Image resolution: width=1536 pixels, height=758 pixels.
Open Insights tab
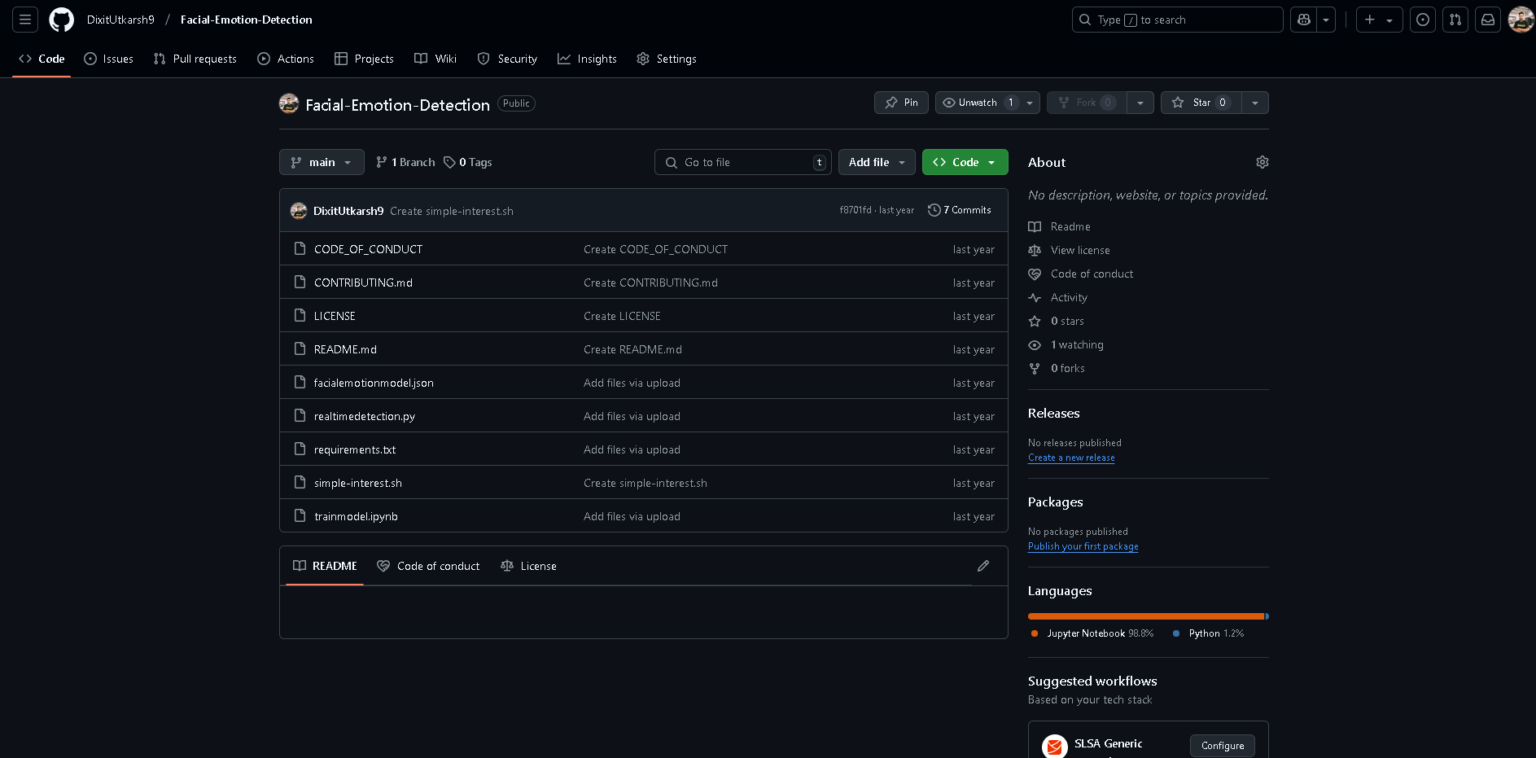coord(587,59)
